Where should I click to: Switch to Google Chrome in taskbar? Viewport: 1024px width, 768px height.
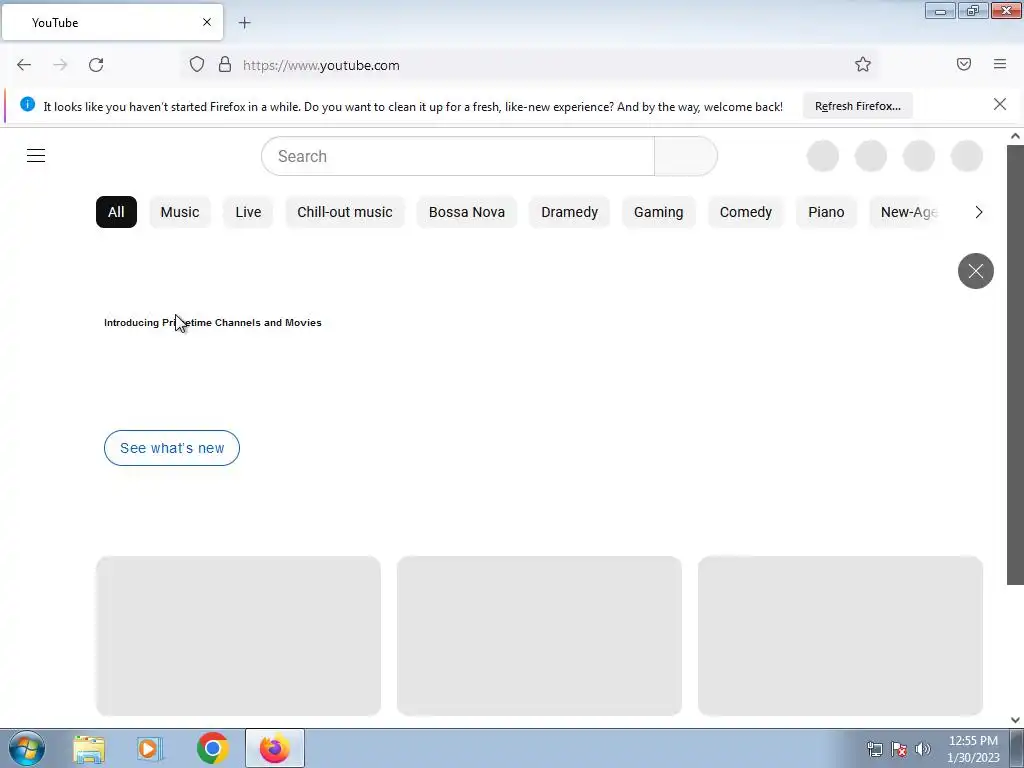pos(212,748)
